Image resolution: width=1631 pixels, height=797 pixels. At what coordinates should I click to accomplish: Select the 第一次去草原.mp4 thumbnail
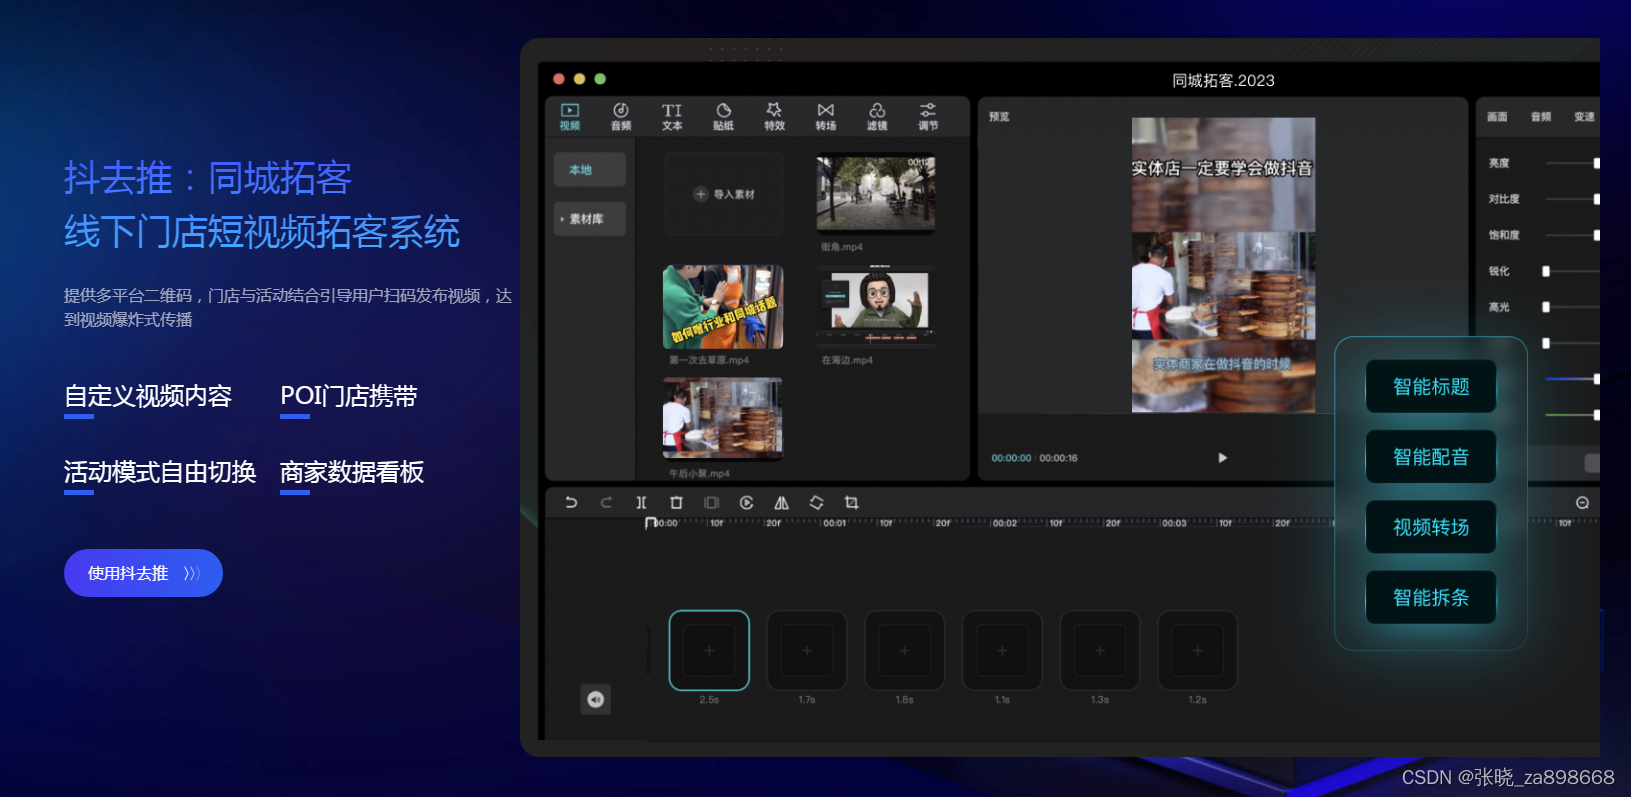tap(723, 306)
